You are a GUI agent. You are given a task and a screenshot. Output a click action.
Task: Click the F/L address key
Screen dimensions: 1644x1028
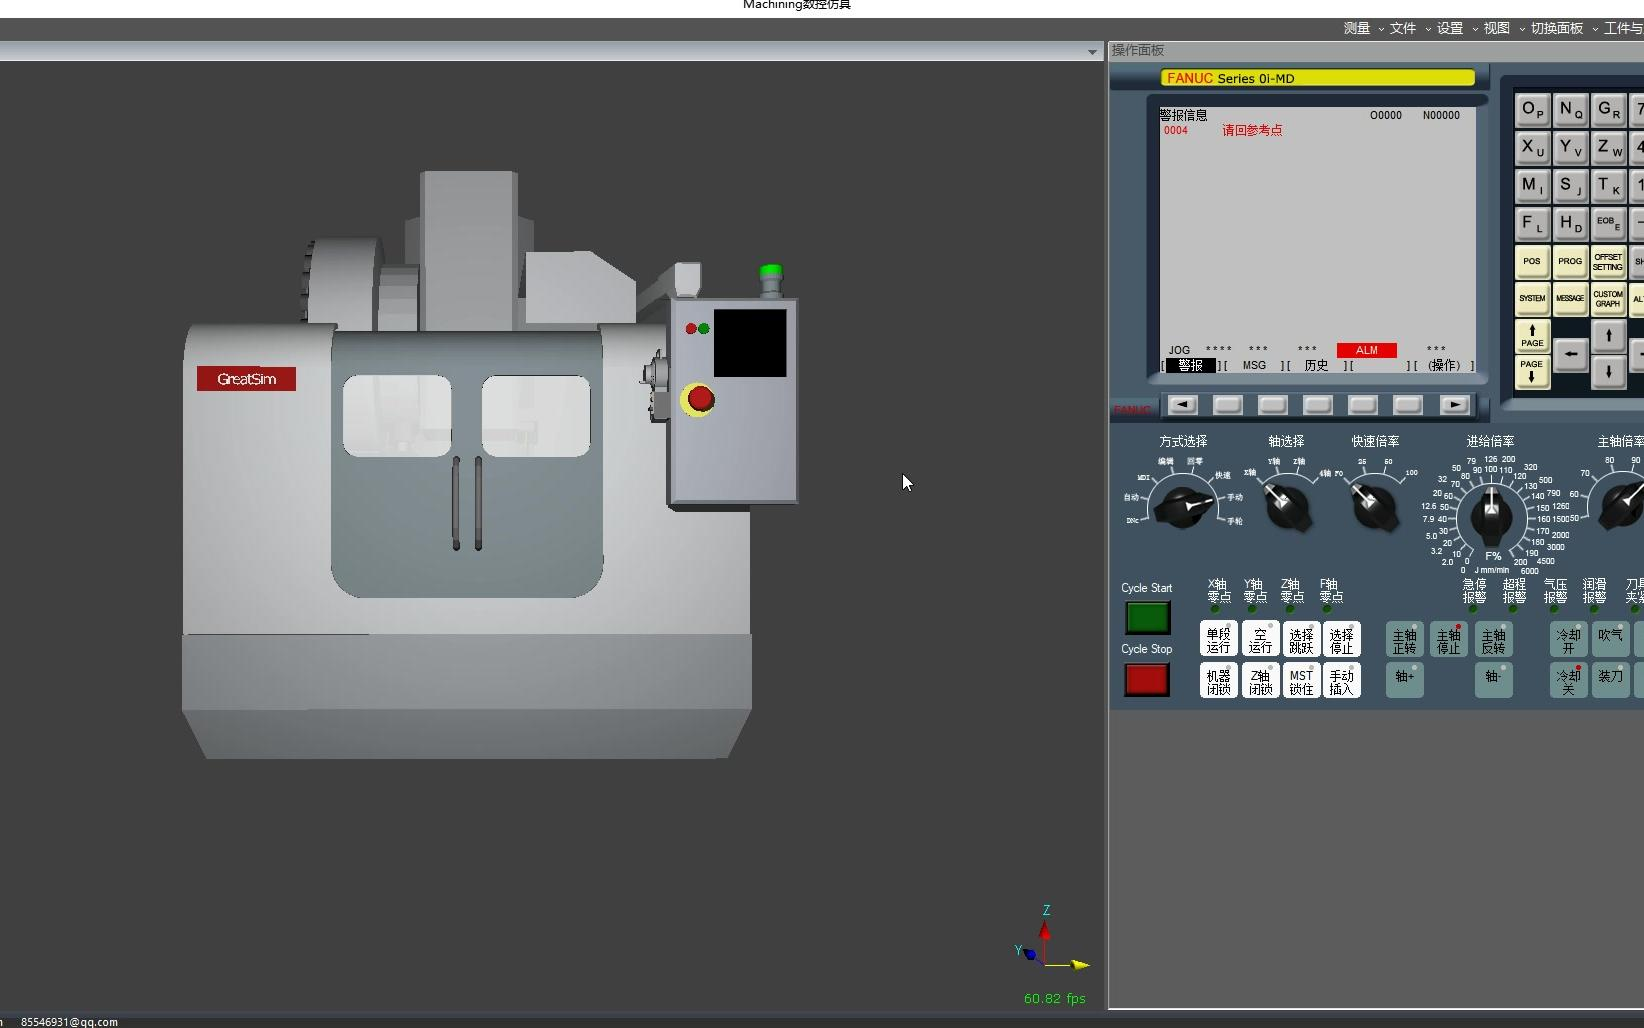point(1532,224)
